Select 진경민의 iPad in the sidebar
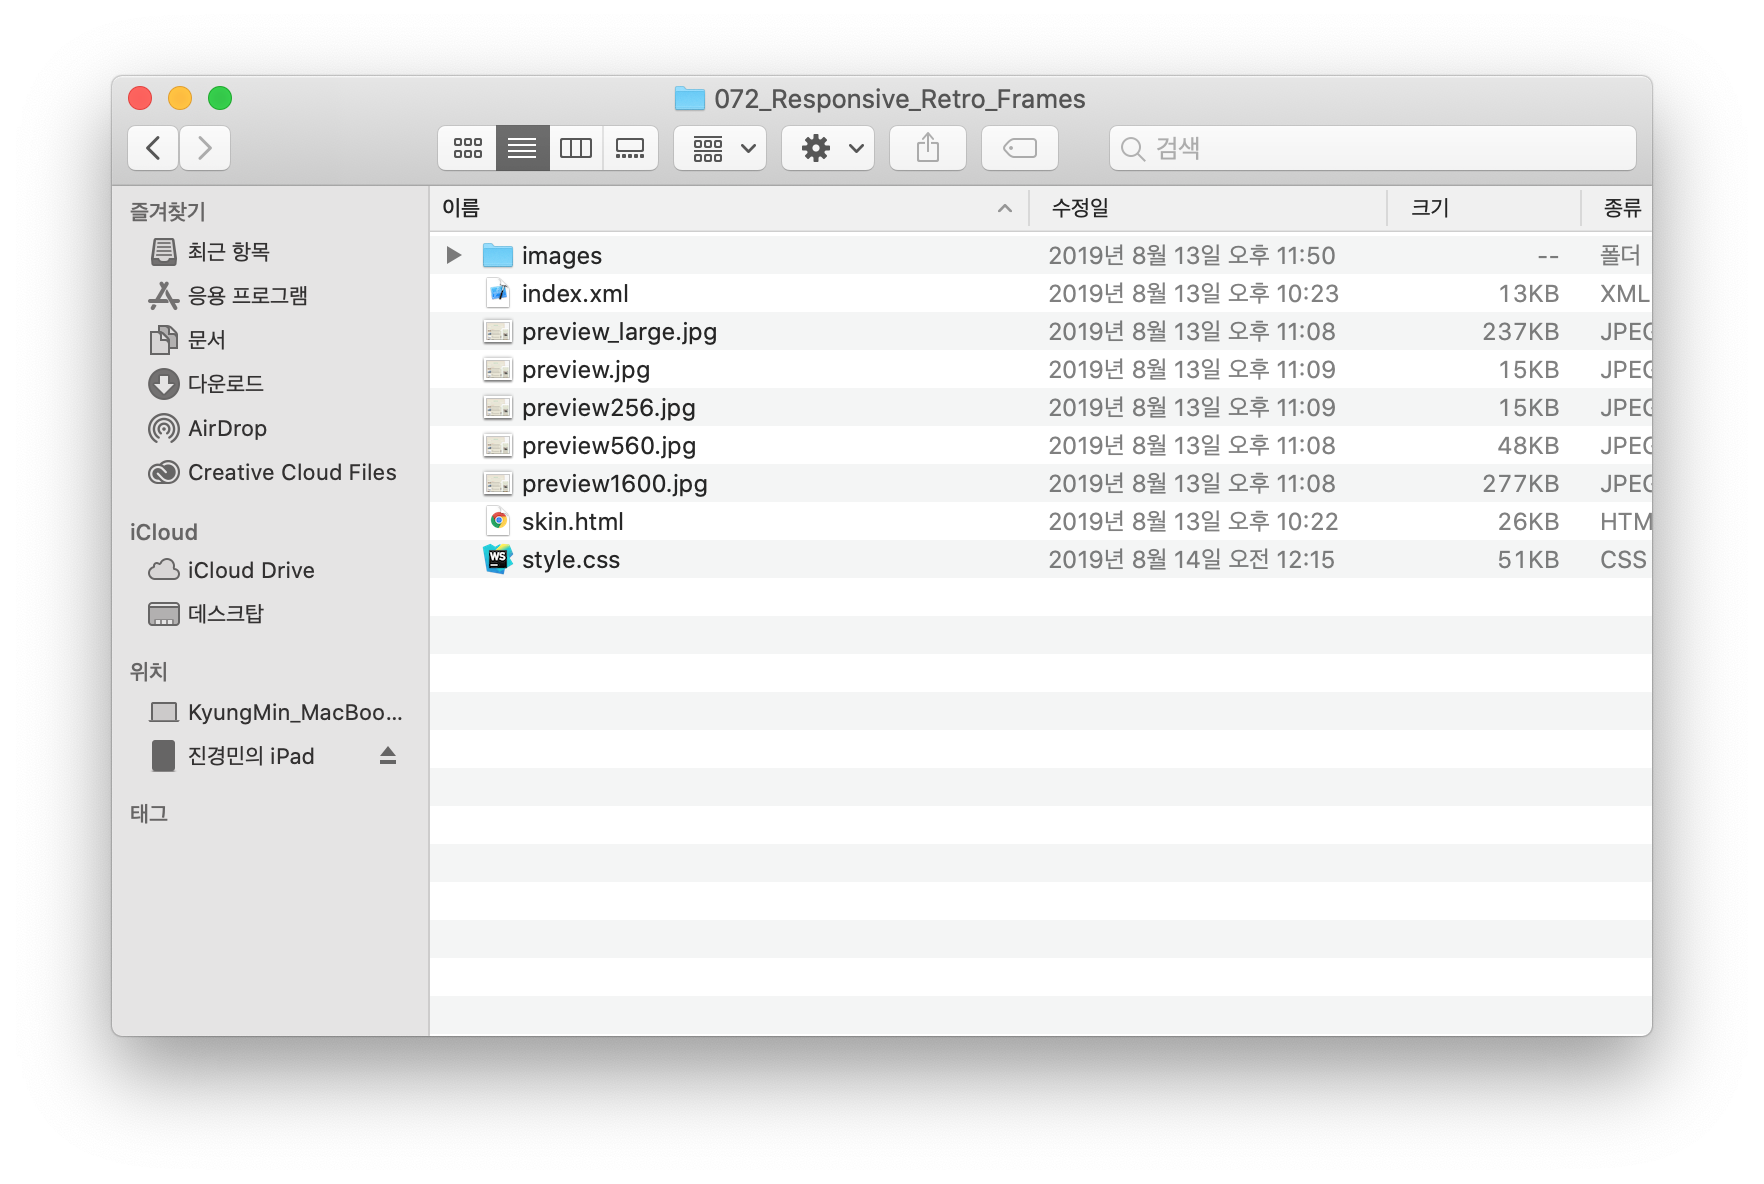Viewport: 1764px width, 1184px height. [x=270, y=756]
